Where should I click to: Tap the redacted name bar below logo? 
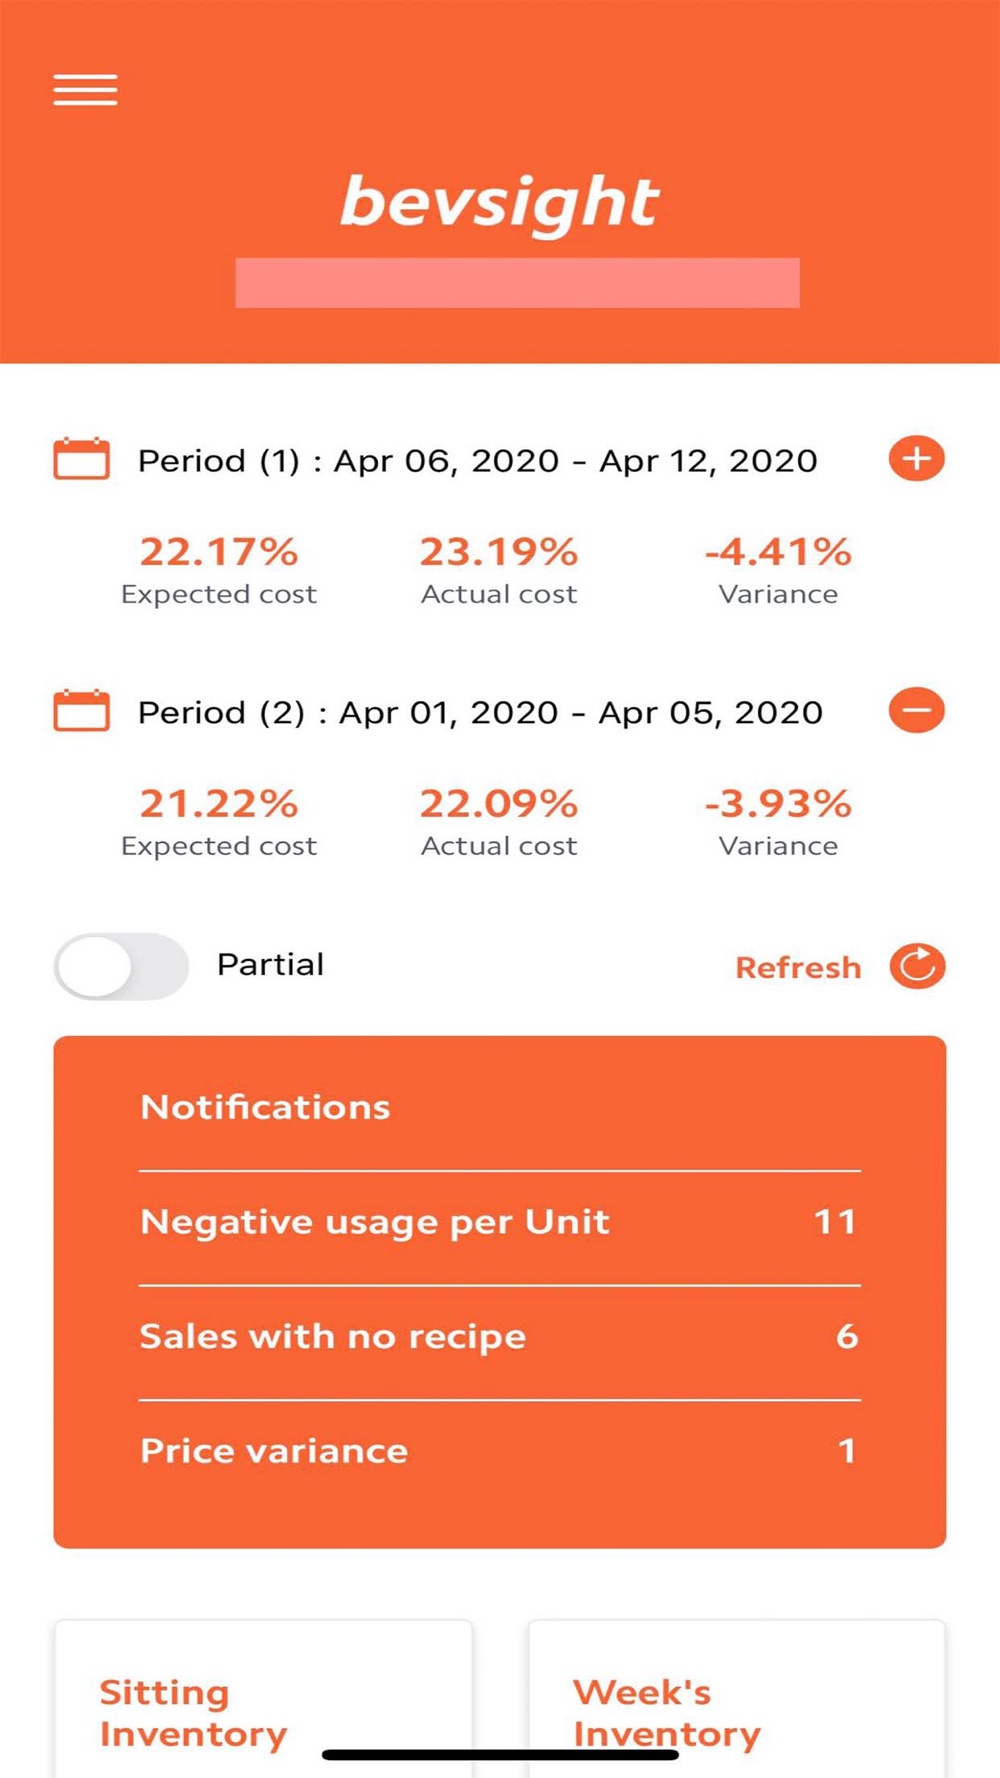tap(517, 283)
